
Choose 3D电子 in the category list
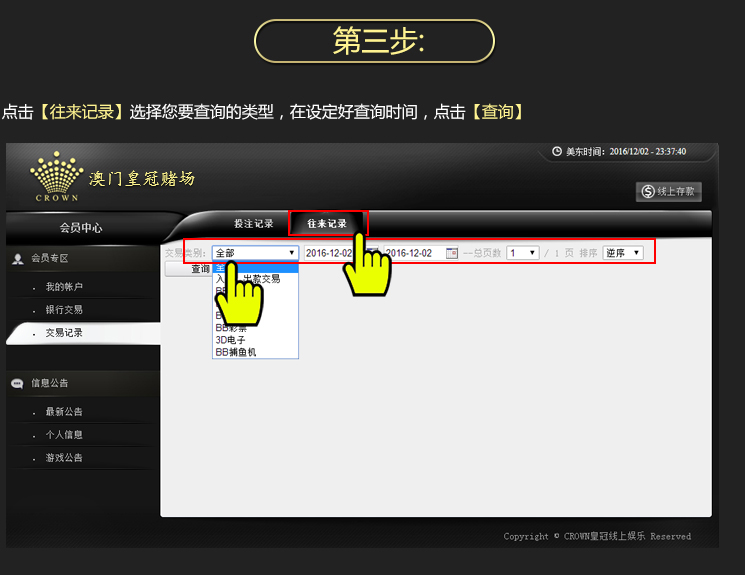pos(232,340)
